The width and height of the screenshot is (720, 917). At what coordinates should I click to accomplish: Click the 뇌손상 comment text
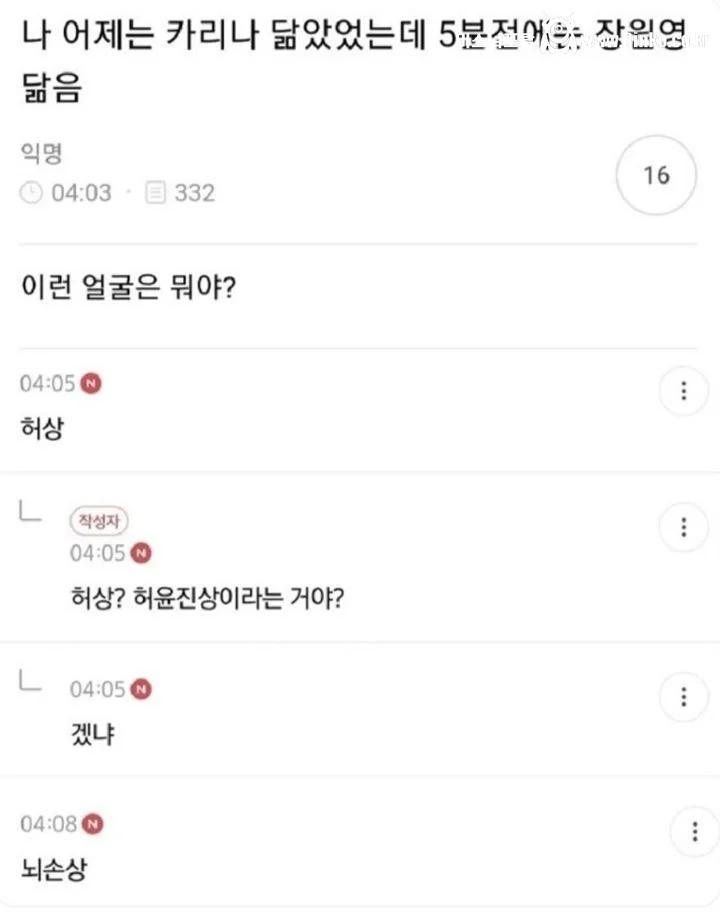[x=53, y=869]
